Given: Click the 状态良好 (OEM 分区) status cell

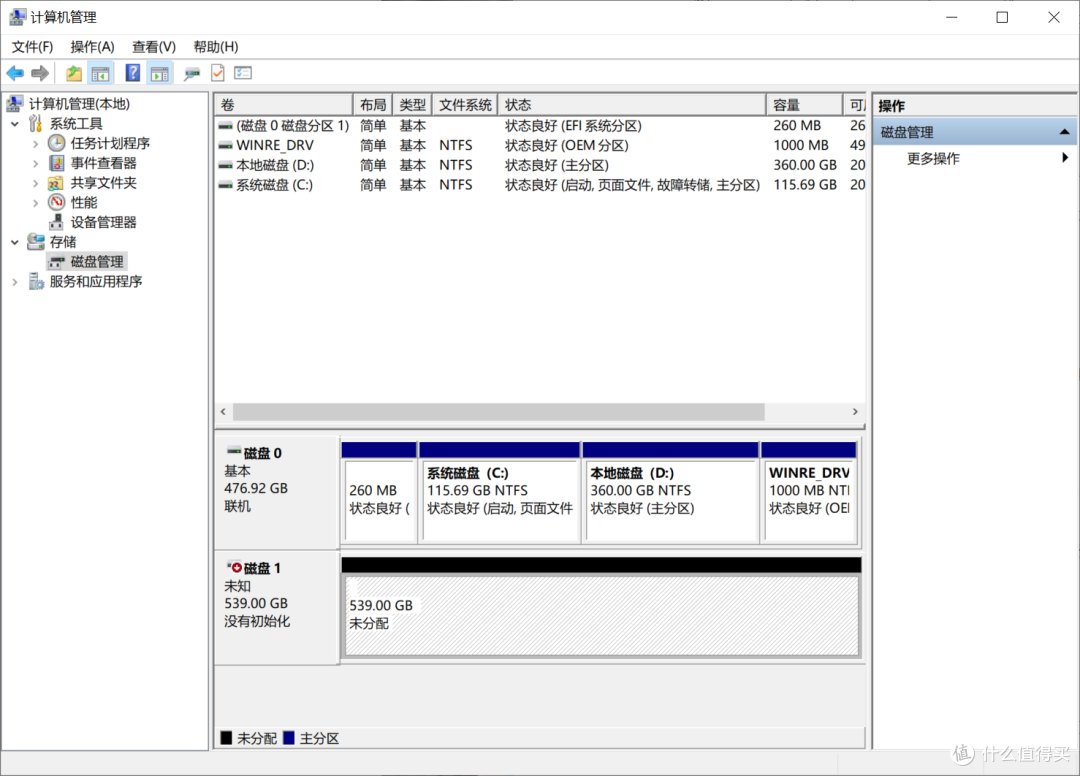Looking at the screenshot, I should click(x=567, y=145).
